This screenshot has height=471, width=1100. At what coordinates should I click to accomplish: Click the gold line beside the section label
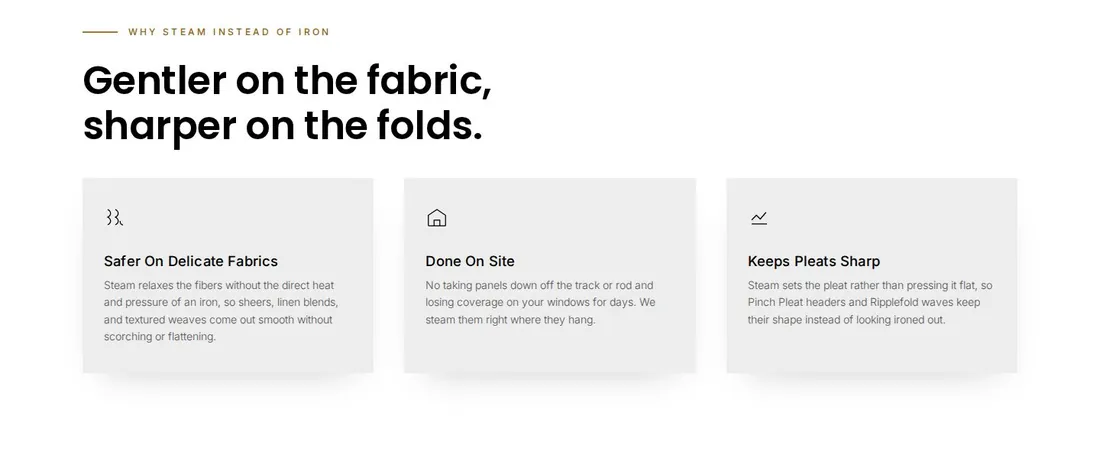click(100, 32)
